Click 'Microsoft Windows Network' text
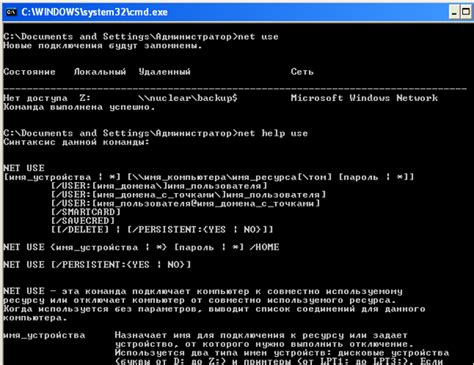Image resolution: width=474 pixels, height=365 pixels. (364, 98)
